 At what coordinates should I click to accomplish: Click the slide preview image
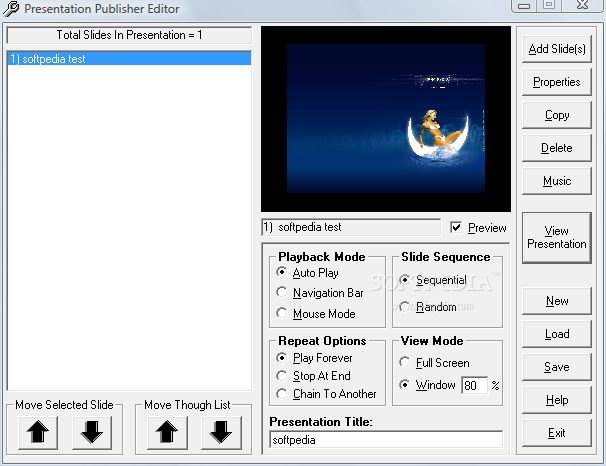pyautogui.click(x=386, y=119)
